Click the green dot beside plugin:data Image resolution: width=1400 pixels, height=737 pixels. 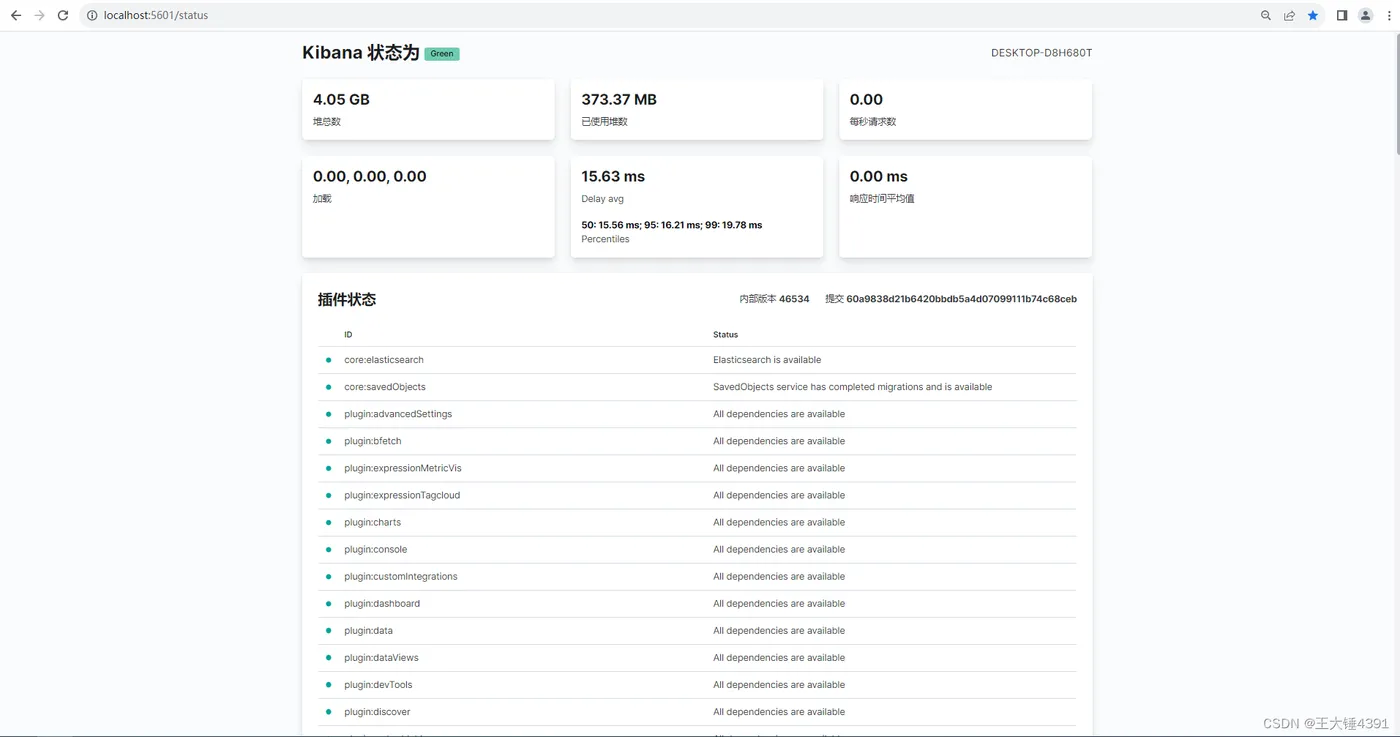pos(328,630)
